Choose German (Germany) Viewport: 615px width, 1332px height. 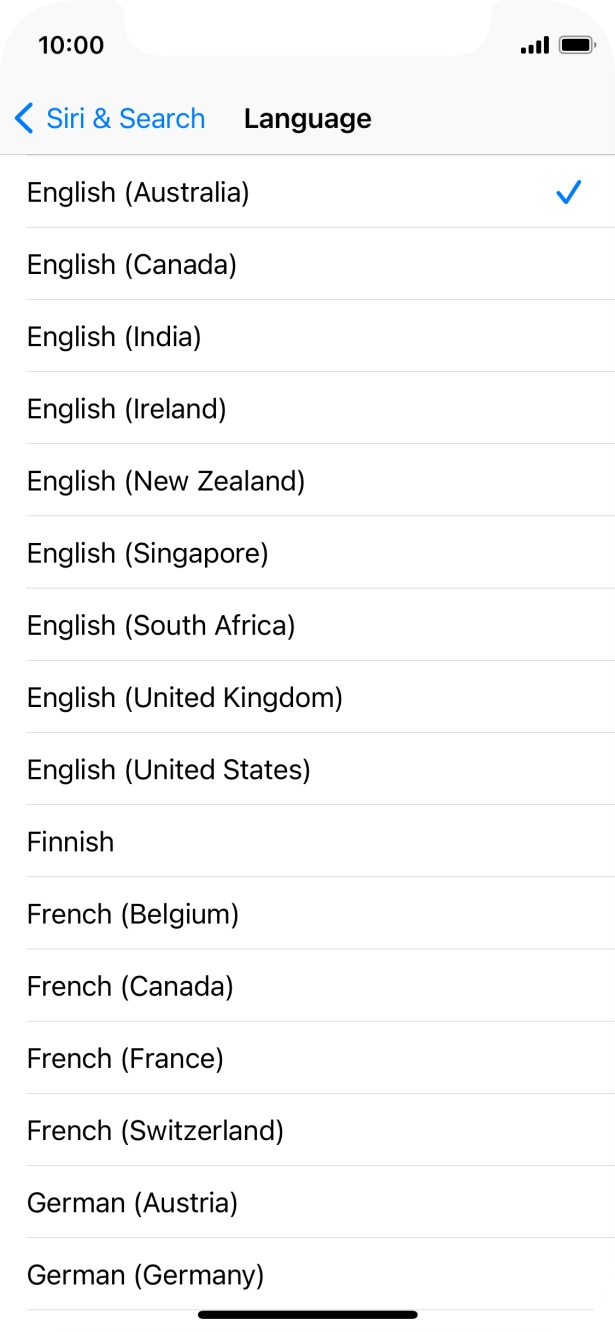[x=146, y=1274]
